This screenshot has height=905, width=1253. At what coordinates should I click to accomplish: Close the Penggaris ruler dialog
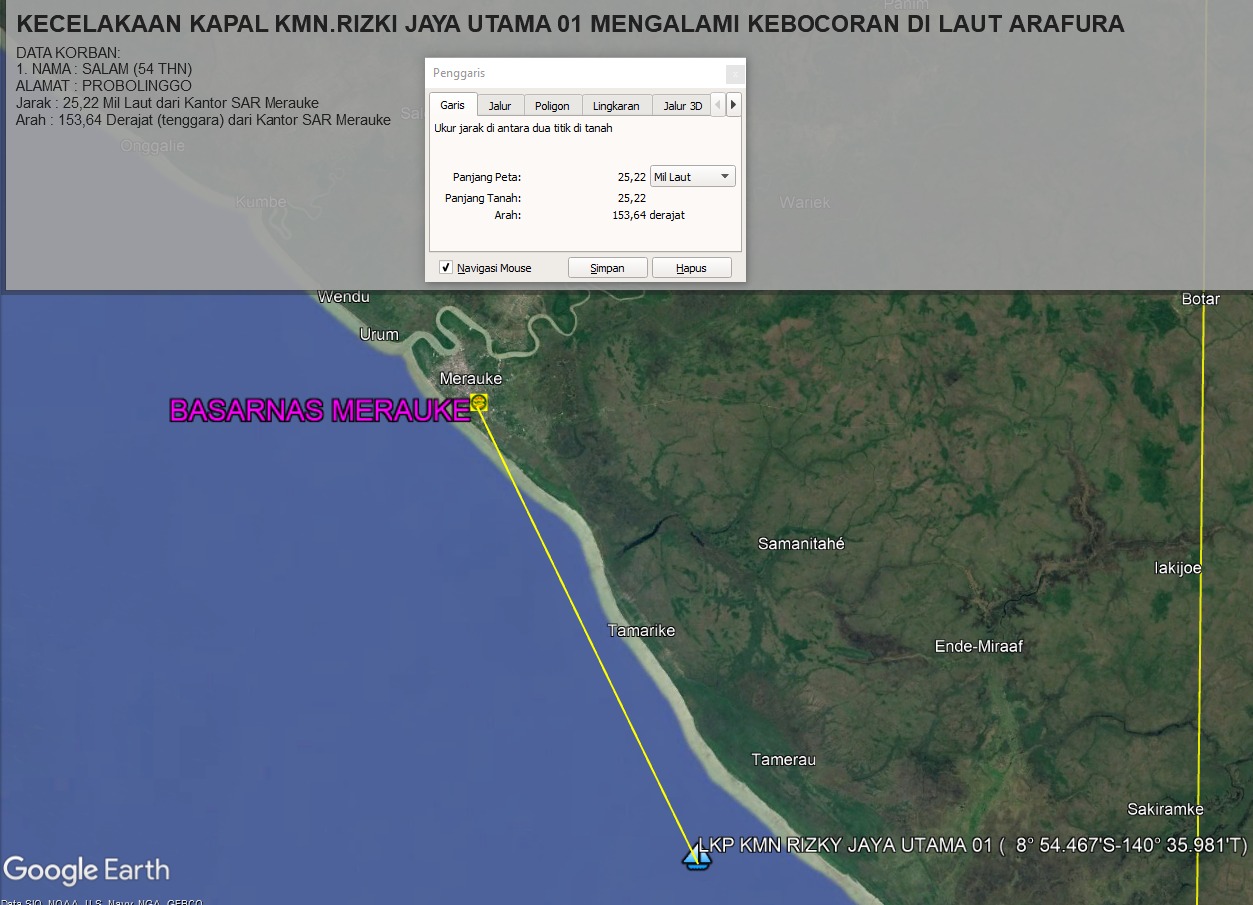(x=735, y=74)
